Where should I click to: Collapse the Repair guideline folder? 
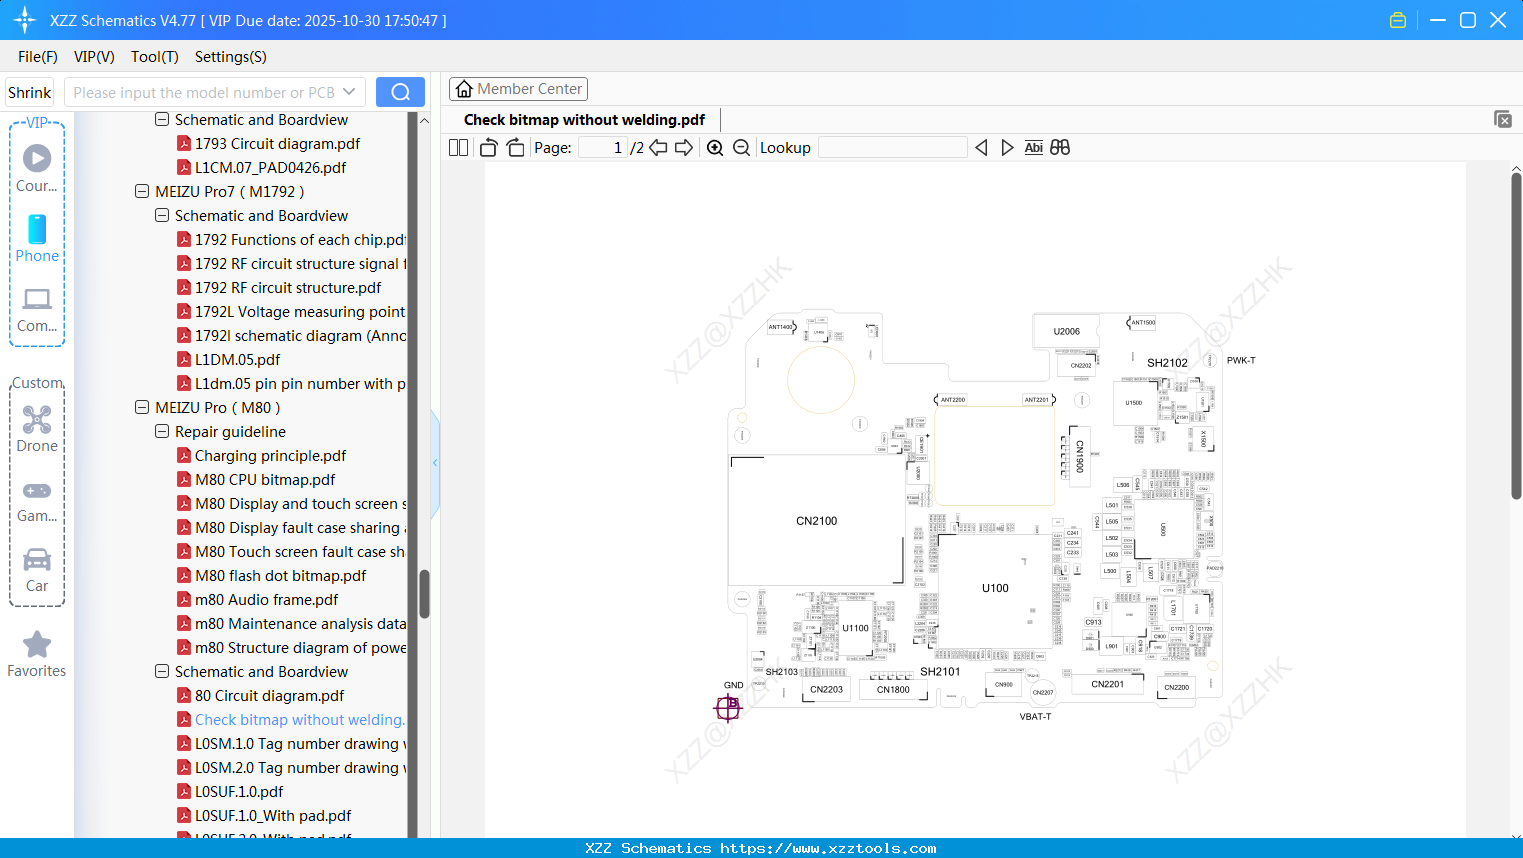click(x=162, y=431)
